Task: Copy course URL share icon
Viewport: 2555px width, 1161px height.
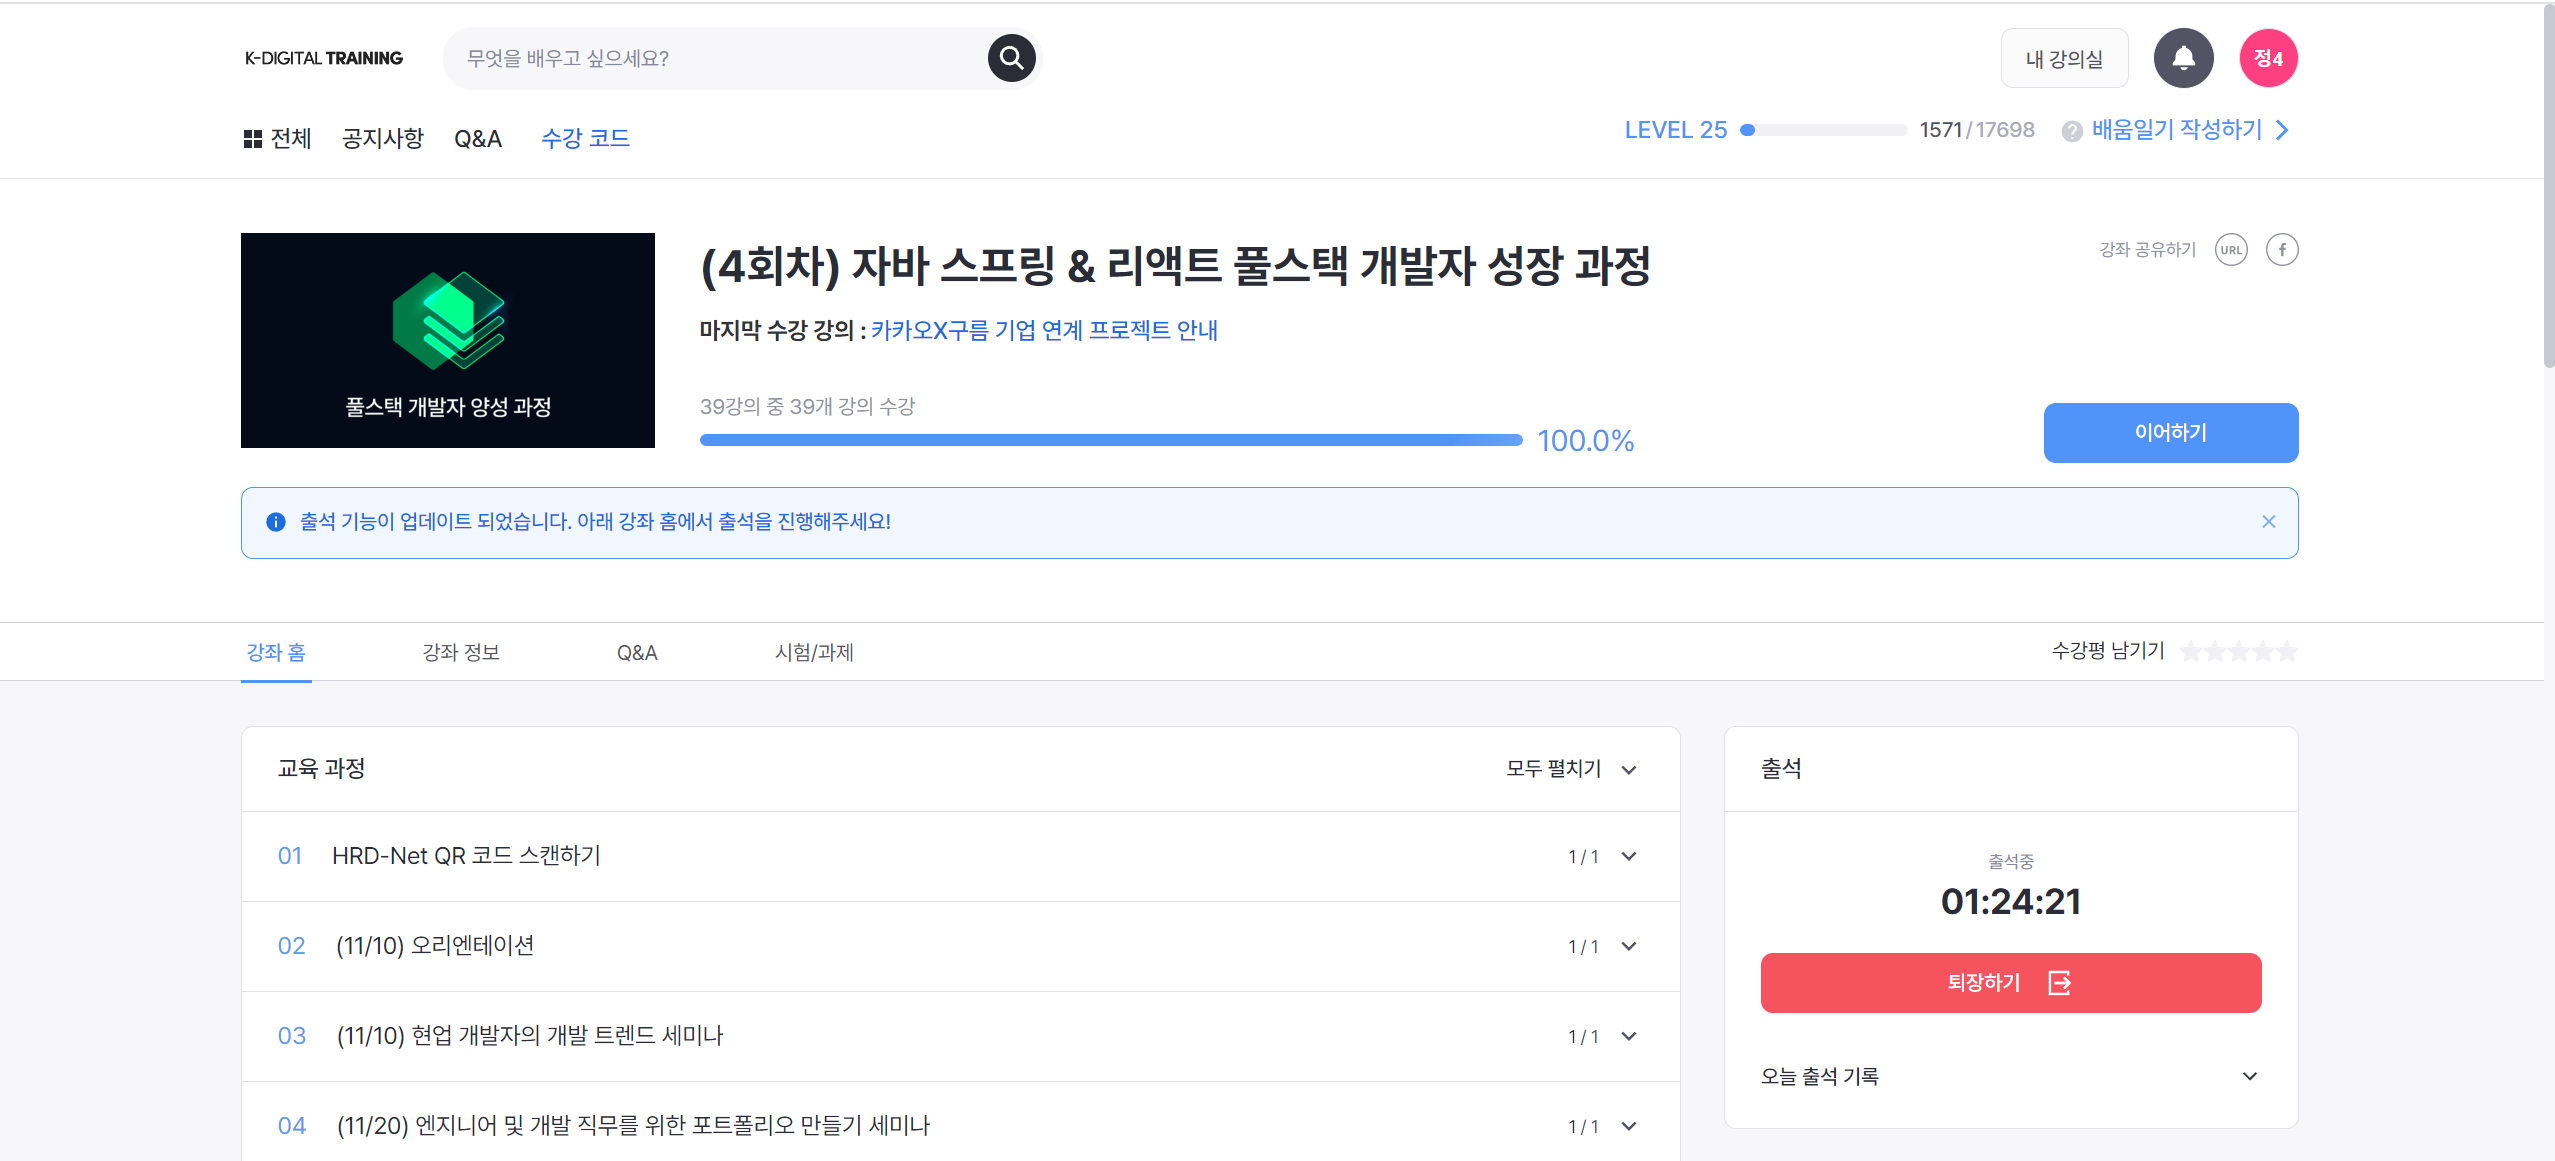Action: (2230, 250)
